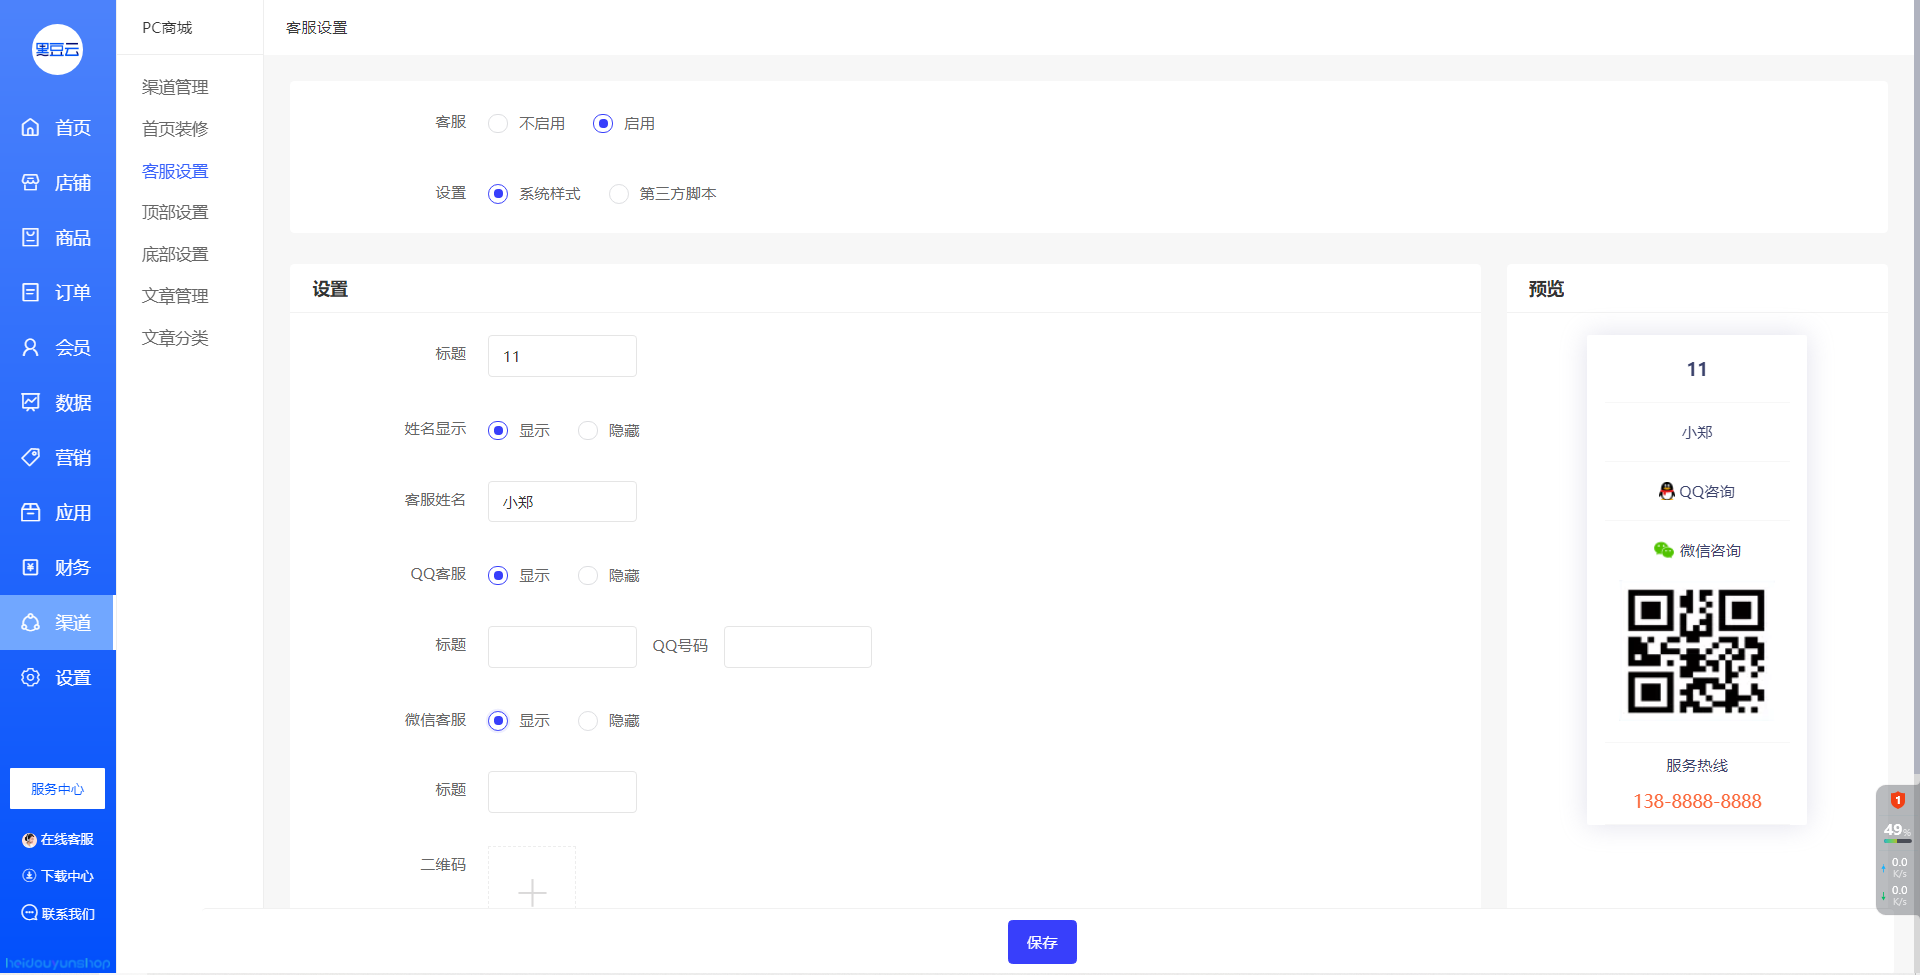Open 渠道 channel icon in sidebar
The image size is (1920, 975).
coord(31,622)
